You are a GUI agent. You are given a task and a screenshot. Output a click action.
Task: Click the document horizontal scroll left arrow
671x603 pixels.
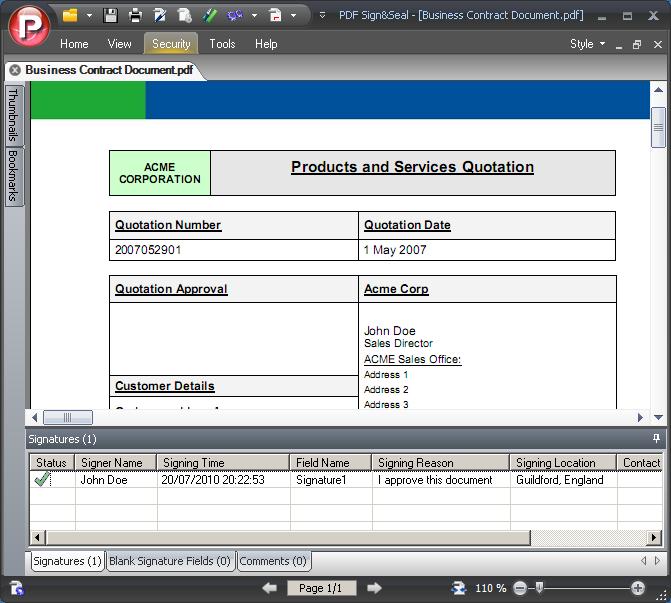35,417
